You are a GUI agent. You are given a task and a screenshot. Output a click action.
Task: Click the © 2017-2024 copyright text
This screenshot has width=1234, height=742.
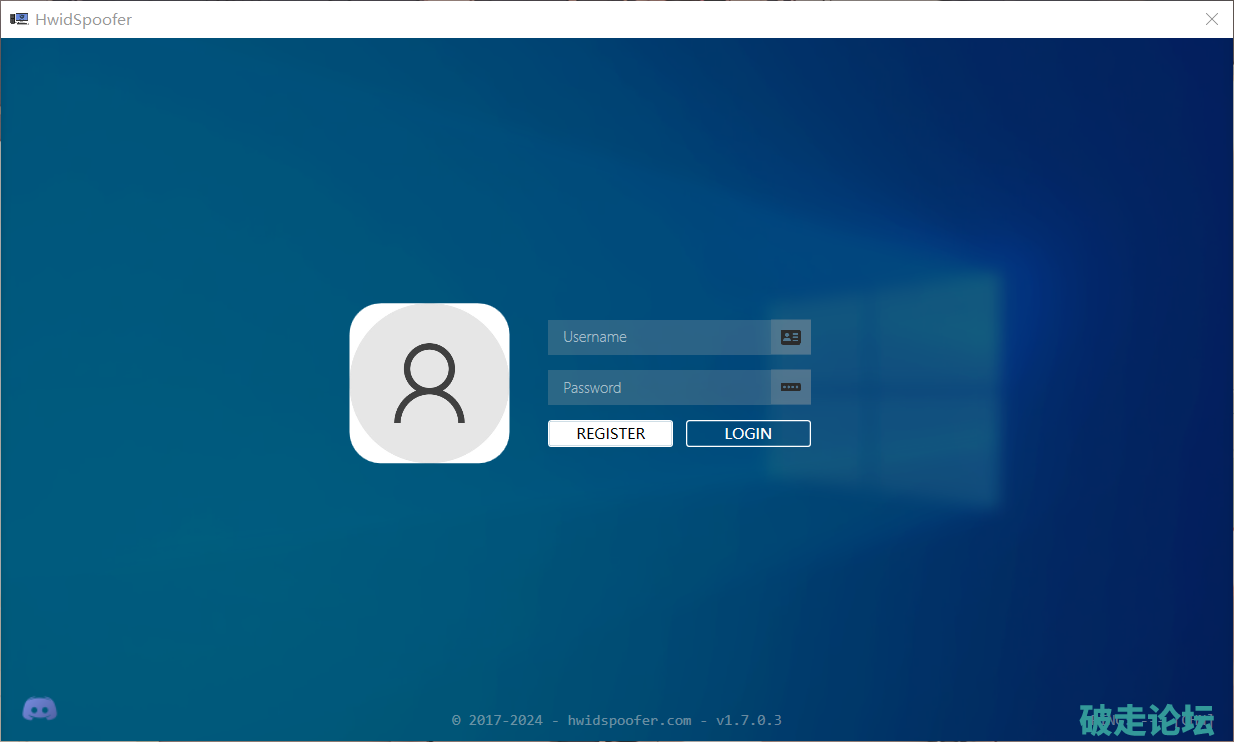coord(497,720)
